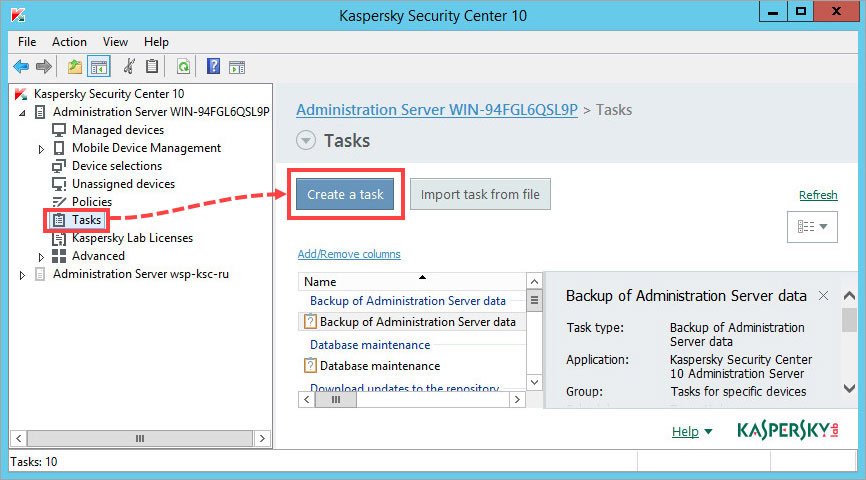The width and height of the screenshot is (866, 480).
Task: Expand Mobile Device Management node
Action: 41,149
